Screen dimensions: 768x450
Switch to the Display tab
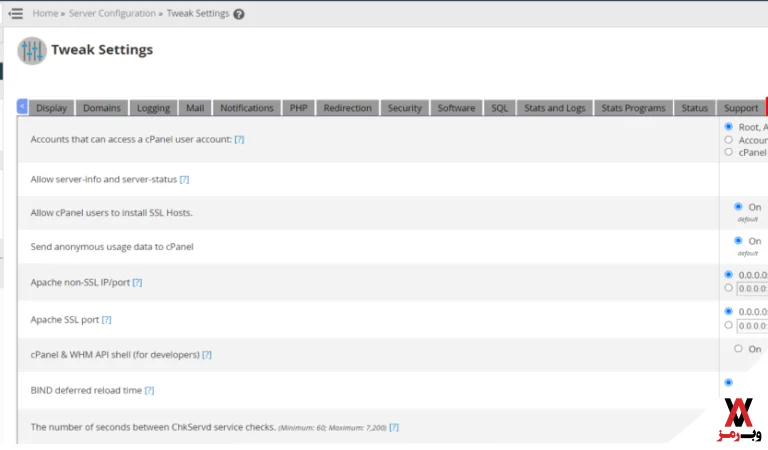pyautogui.click(x=51, y=108)
